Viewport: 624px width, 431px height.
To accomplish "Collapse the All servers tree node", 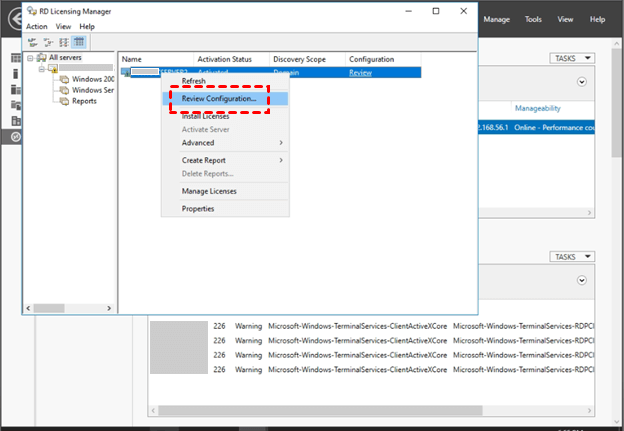I will point(30,58).
